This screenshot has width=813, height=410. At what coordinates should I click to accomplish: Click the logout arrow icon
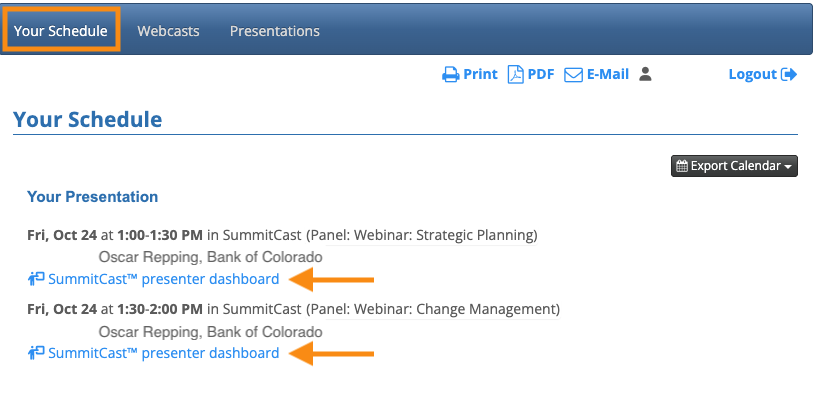tap(790, 75)
